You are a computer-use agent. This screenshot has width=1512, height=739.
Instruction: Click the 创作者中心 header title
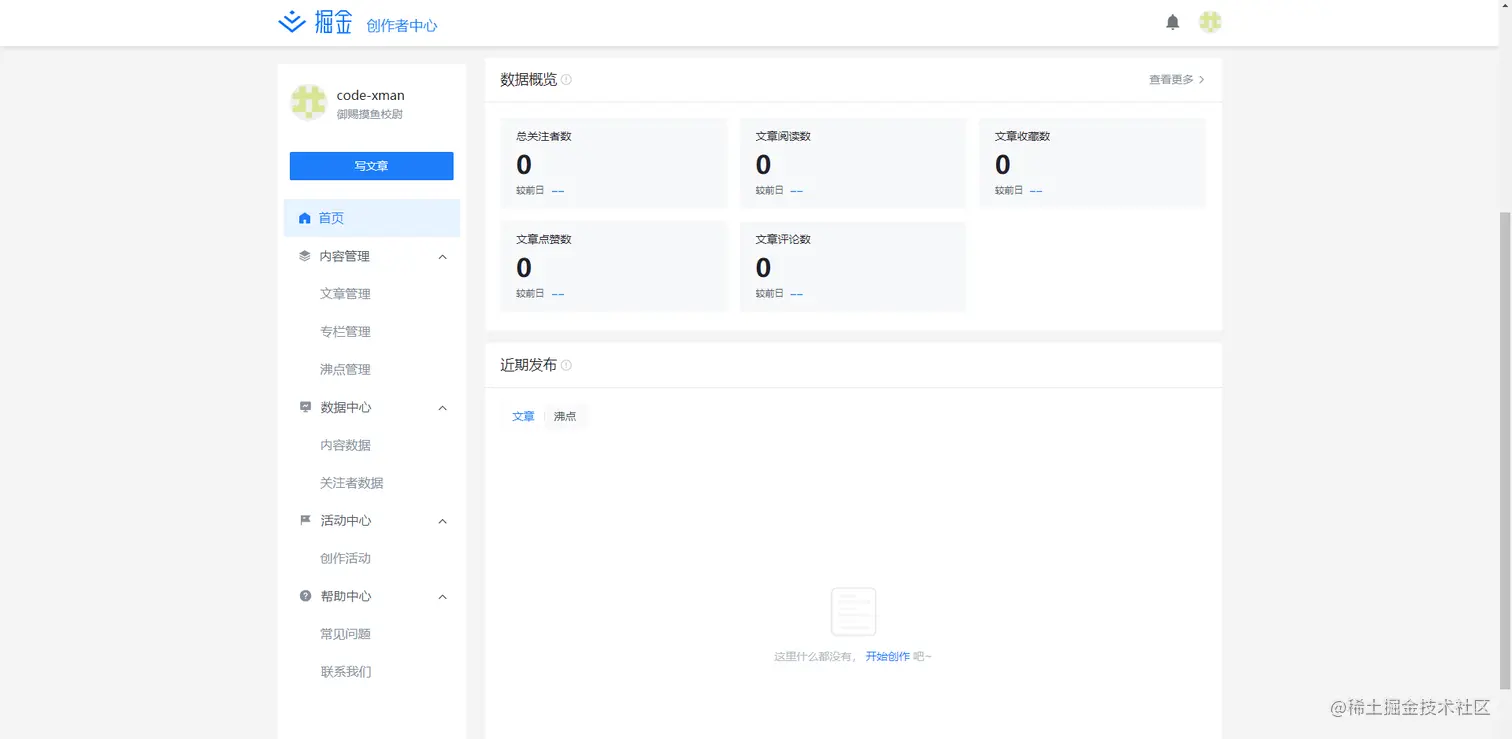click(x=402, y=26)
